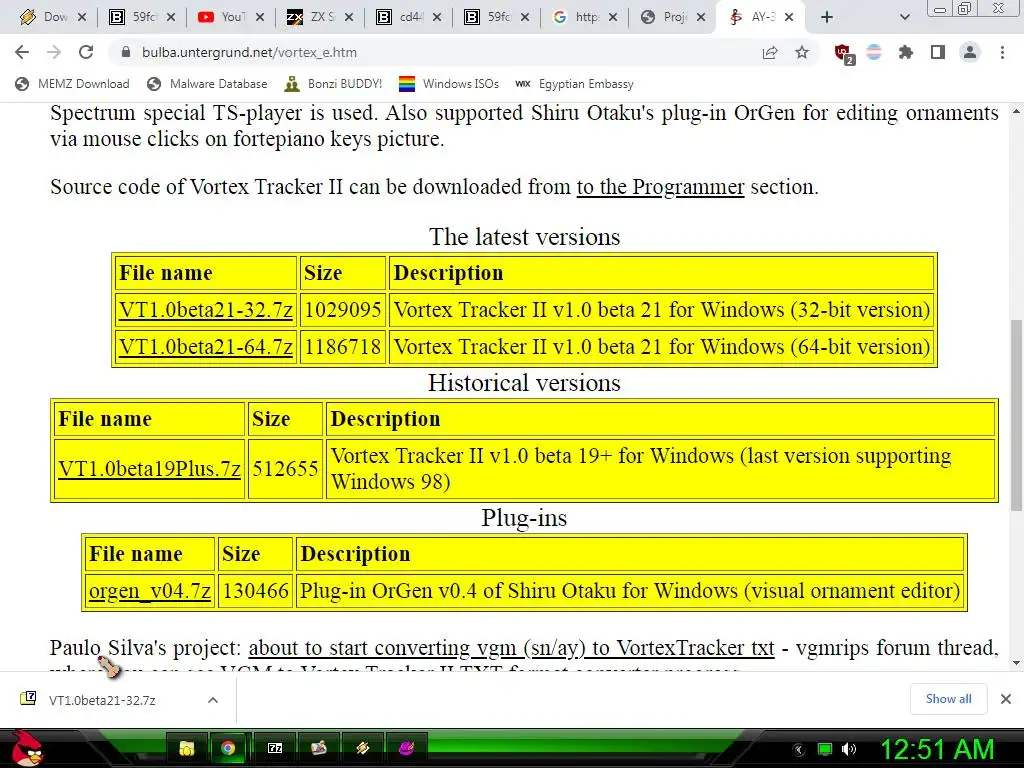
Task: Download orgen_v04.7z plug-in
Action: tap(150, 591)
